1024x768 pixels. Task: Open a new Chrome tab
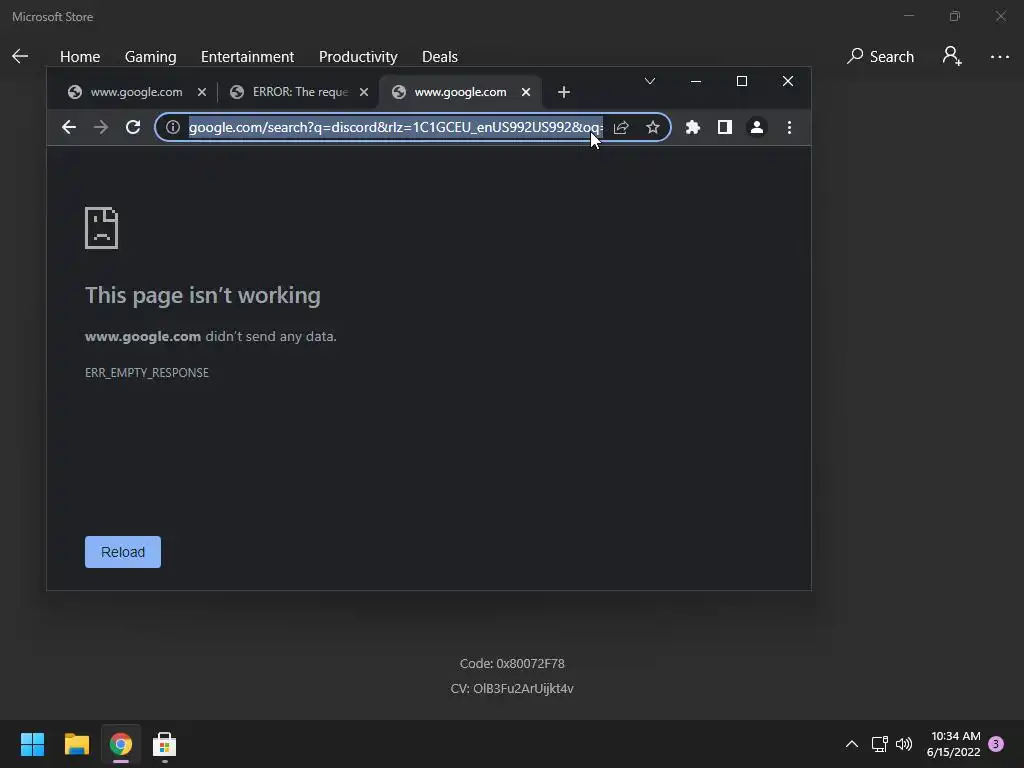[564, 92]
